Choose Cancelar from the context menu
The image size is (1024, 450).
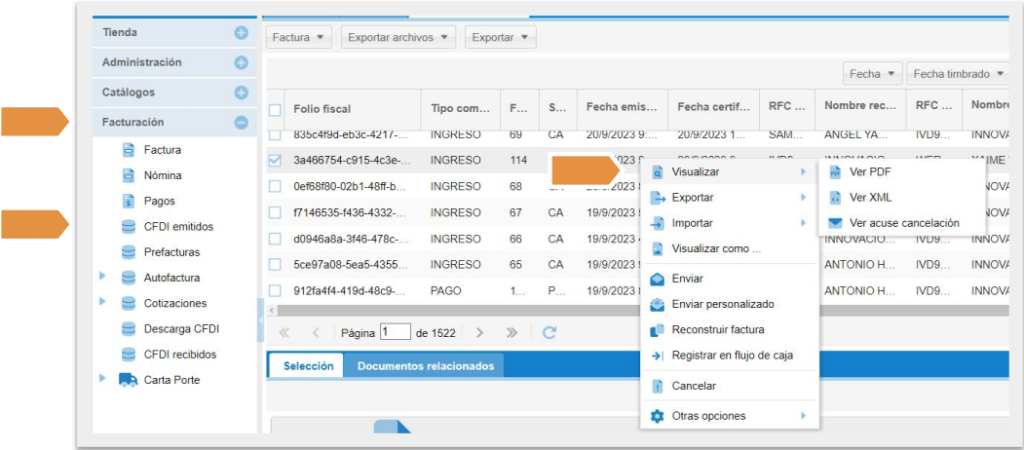pos(693,386)
